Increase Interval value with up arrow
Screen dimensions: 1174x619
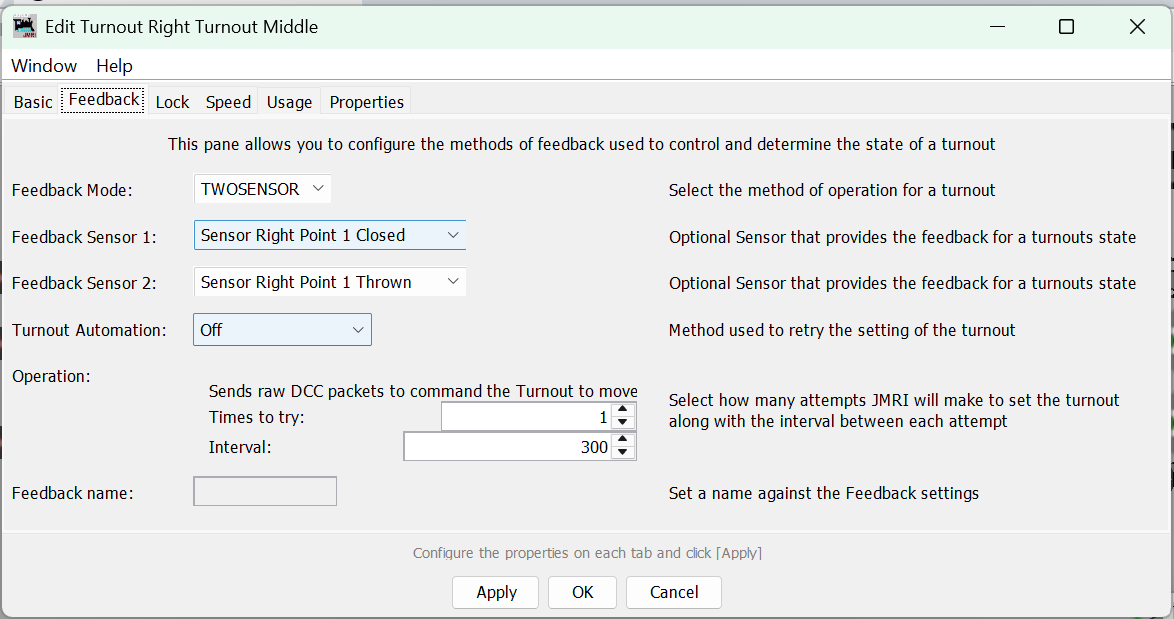click(623, 439)
